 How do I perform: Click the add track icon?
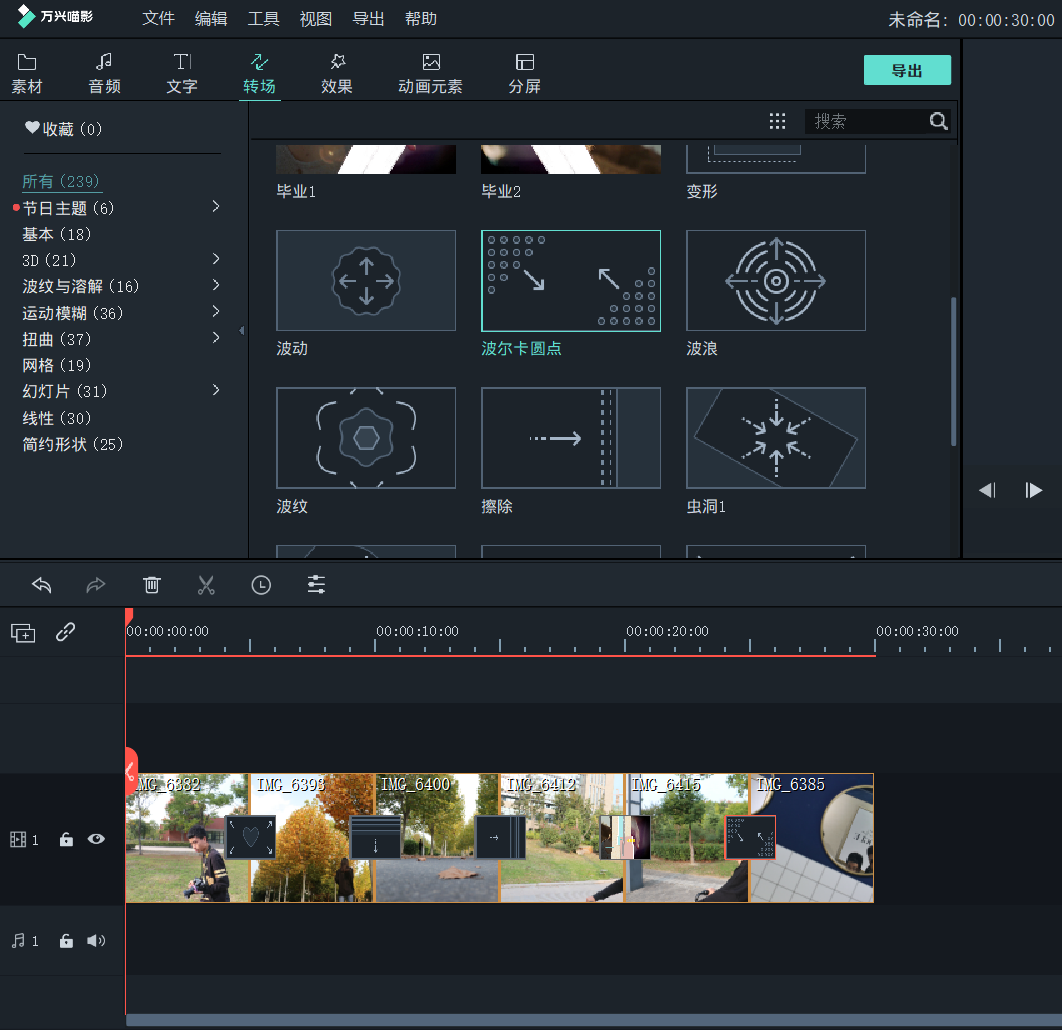pos(23,632)
